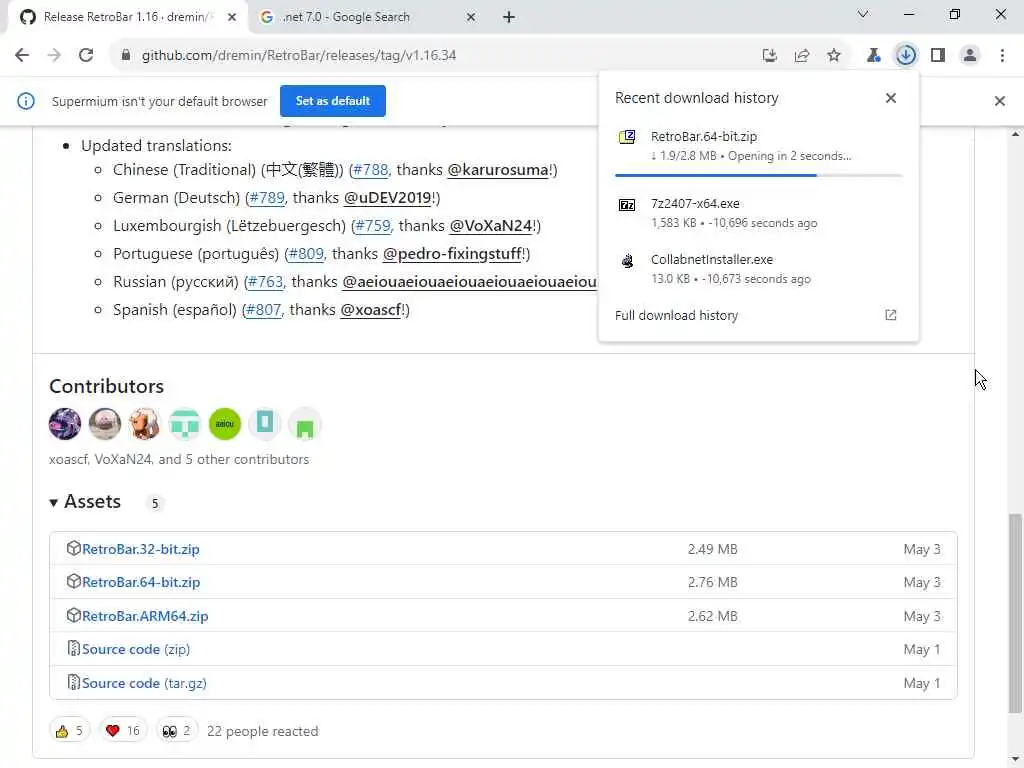The height and width of the screenshot is (768, 1024).
Task: Toggle the downloads toolbar button
Action: tap(906, 56)
